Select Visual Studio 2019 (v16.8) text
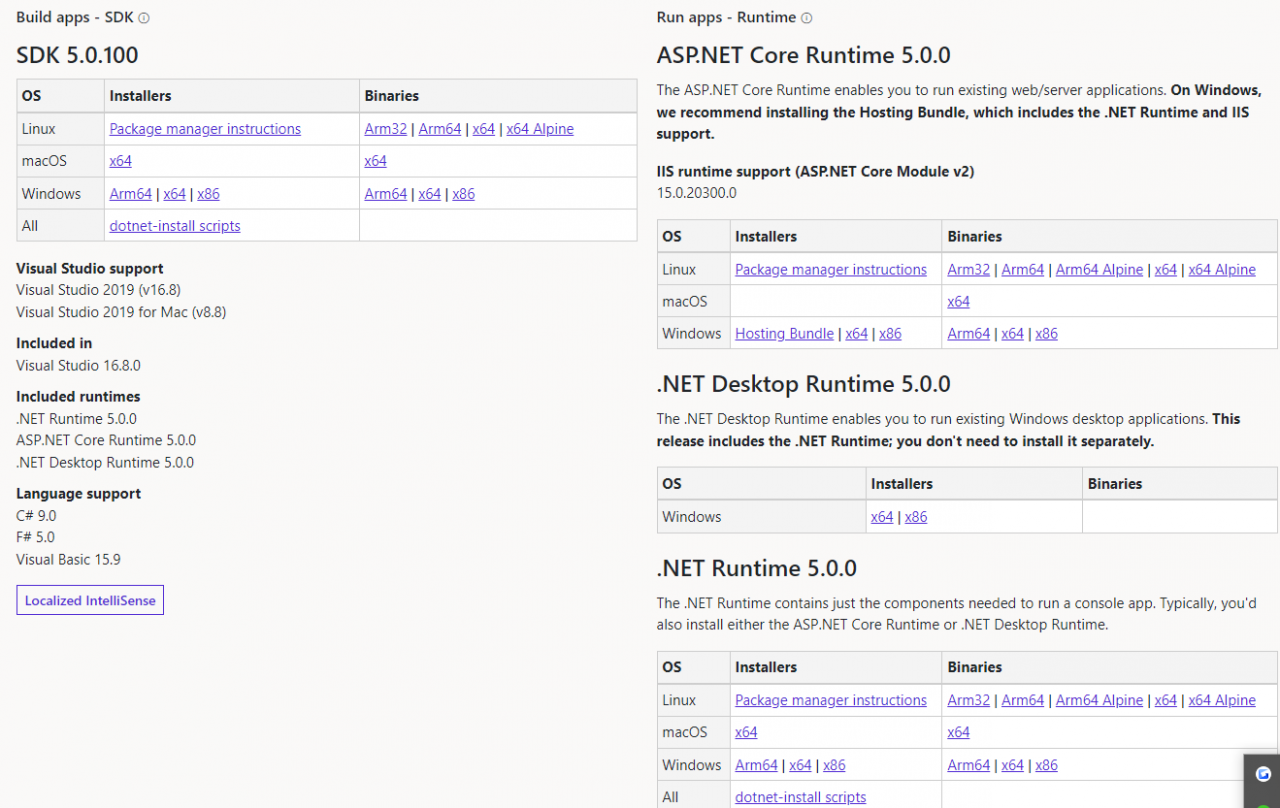This screenshot has width=1280, height=808. pos(99,290)
